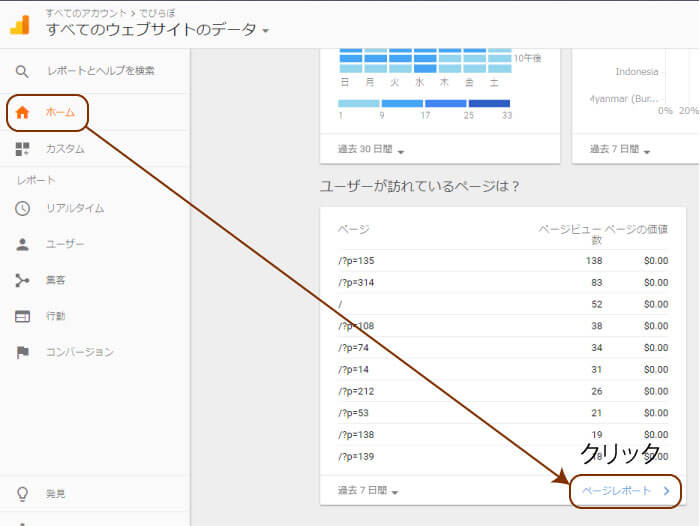
Task: Click page row /?p=314
Action: pos(503,283)
